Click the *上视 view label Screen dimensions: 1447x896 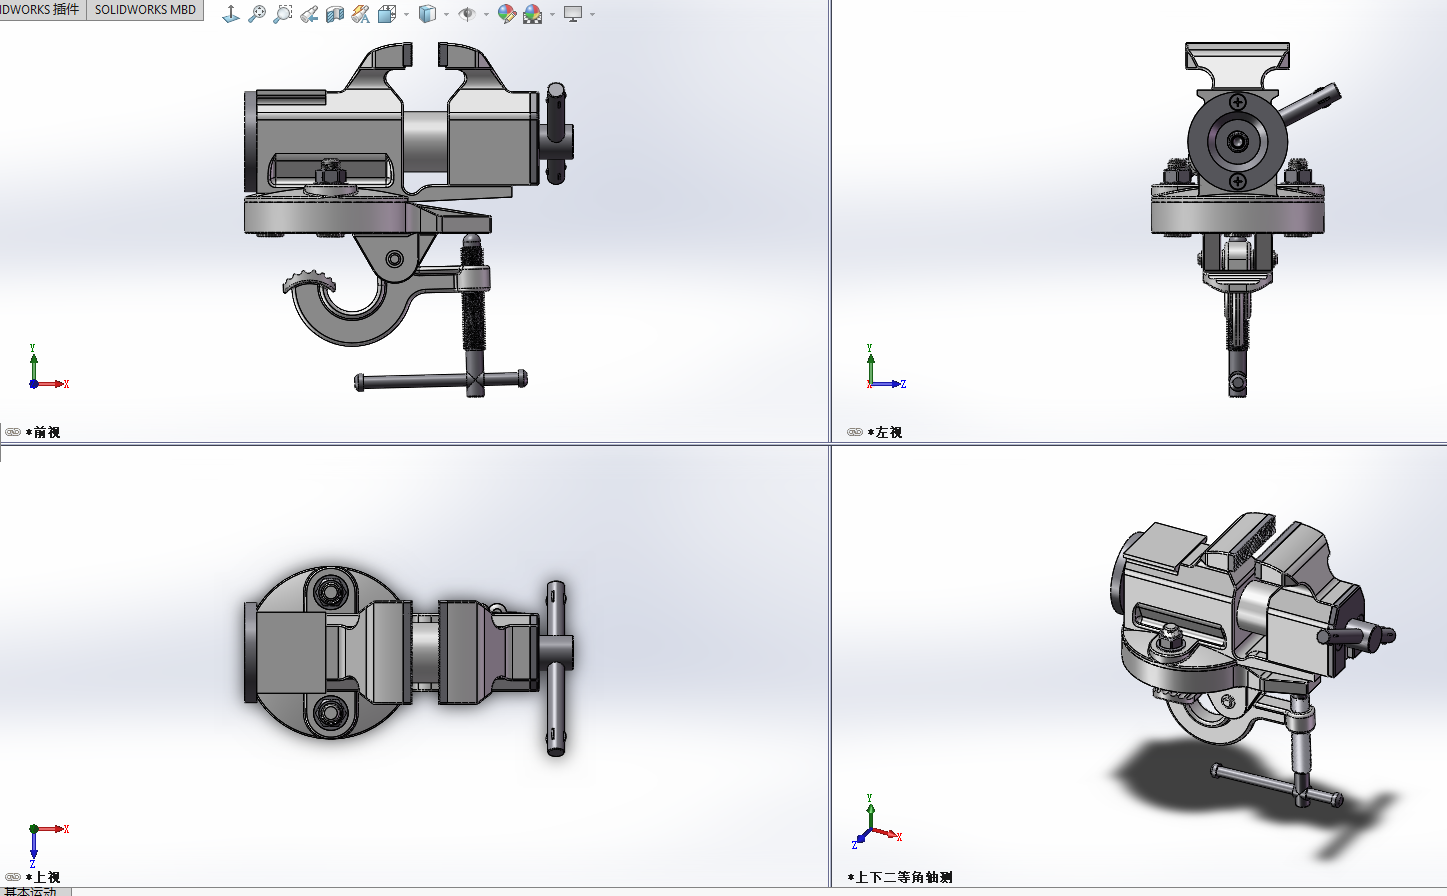click(x=43, y=877)
